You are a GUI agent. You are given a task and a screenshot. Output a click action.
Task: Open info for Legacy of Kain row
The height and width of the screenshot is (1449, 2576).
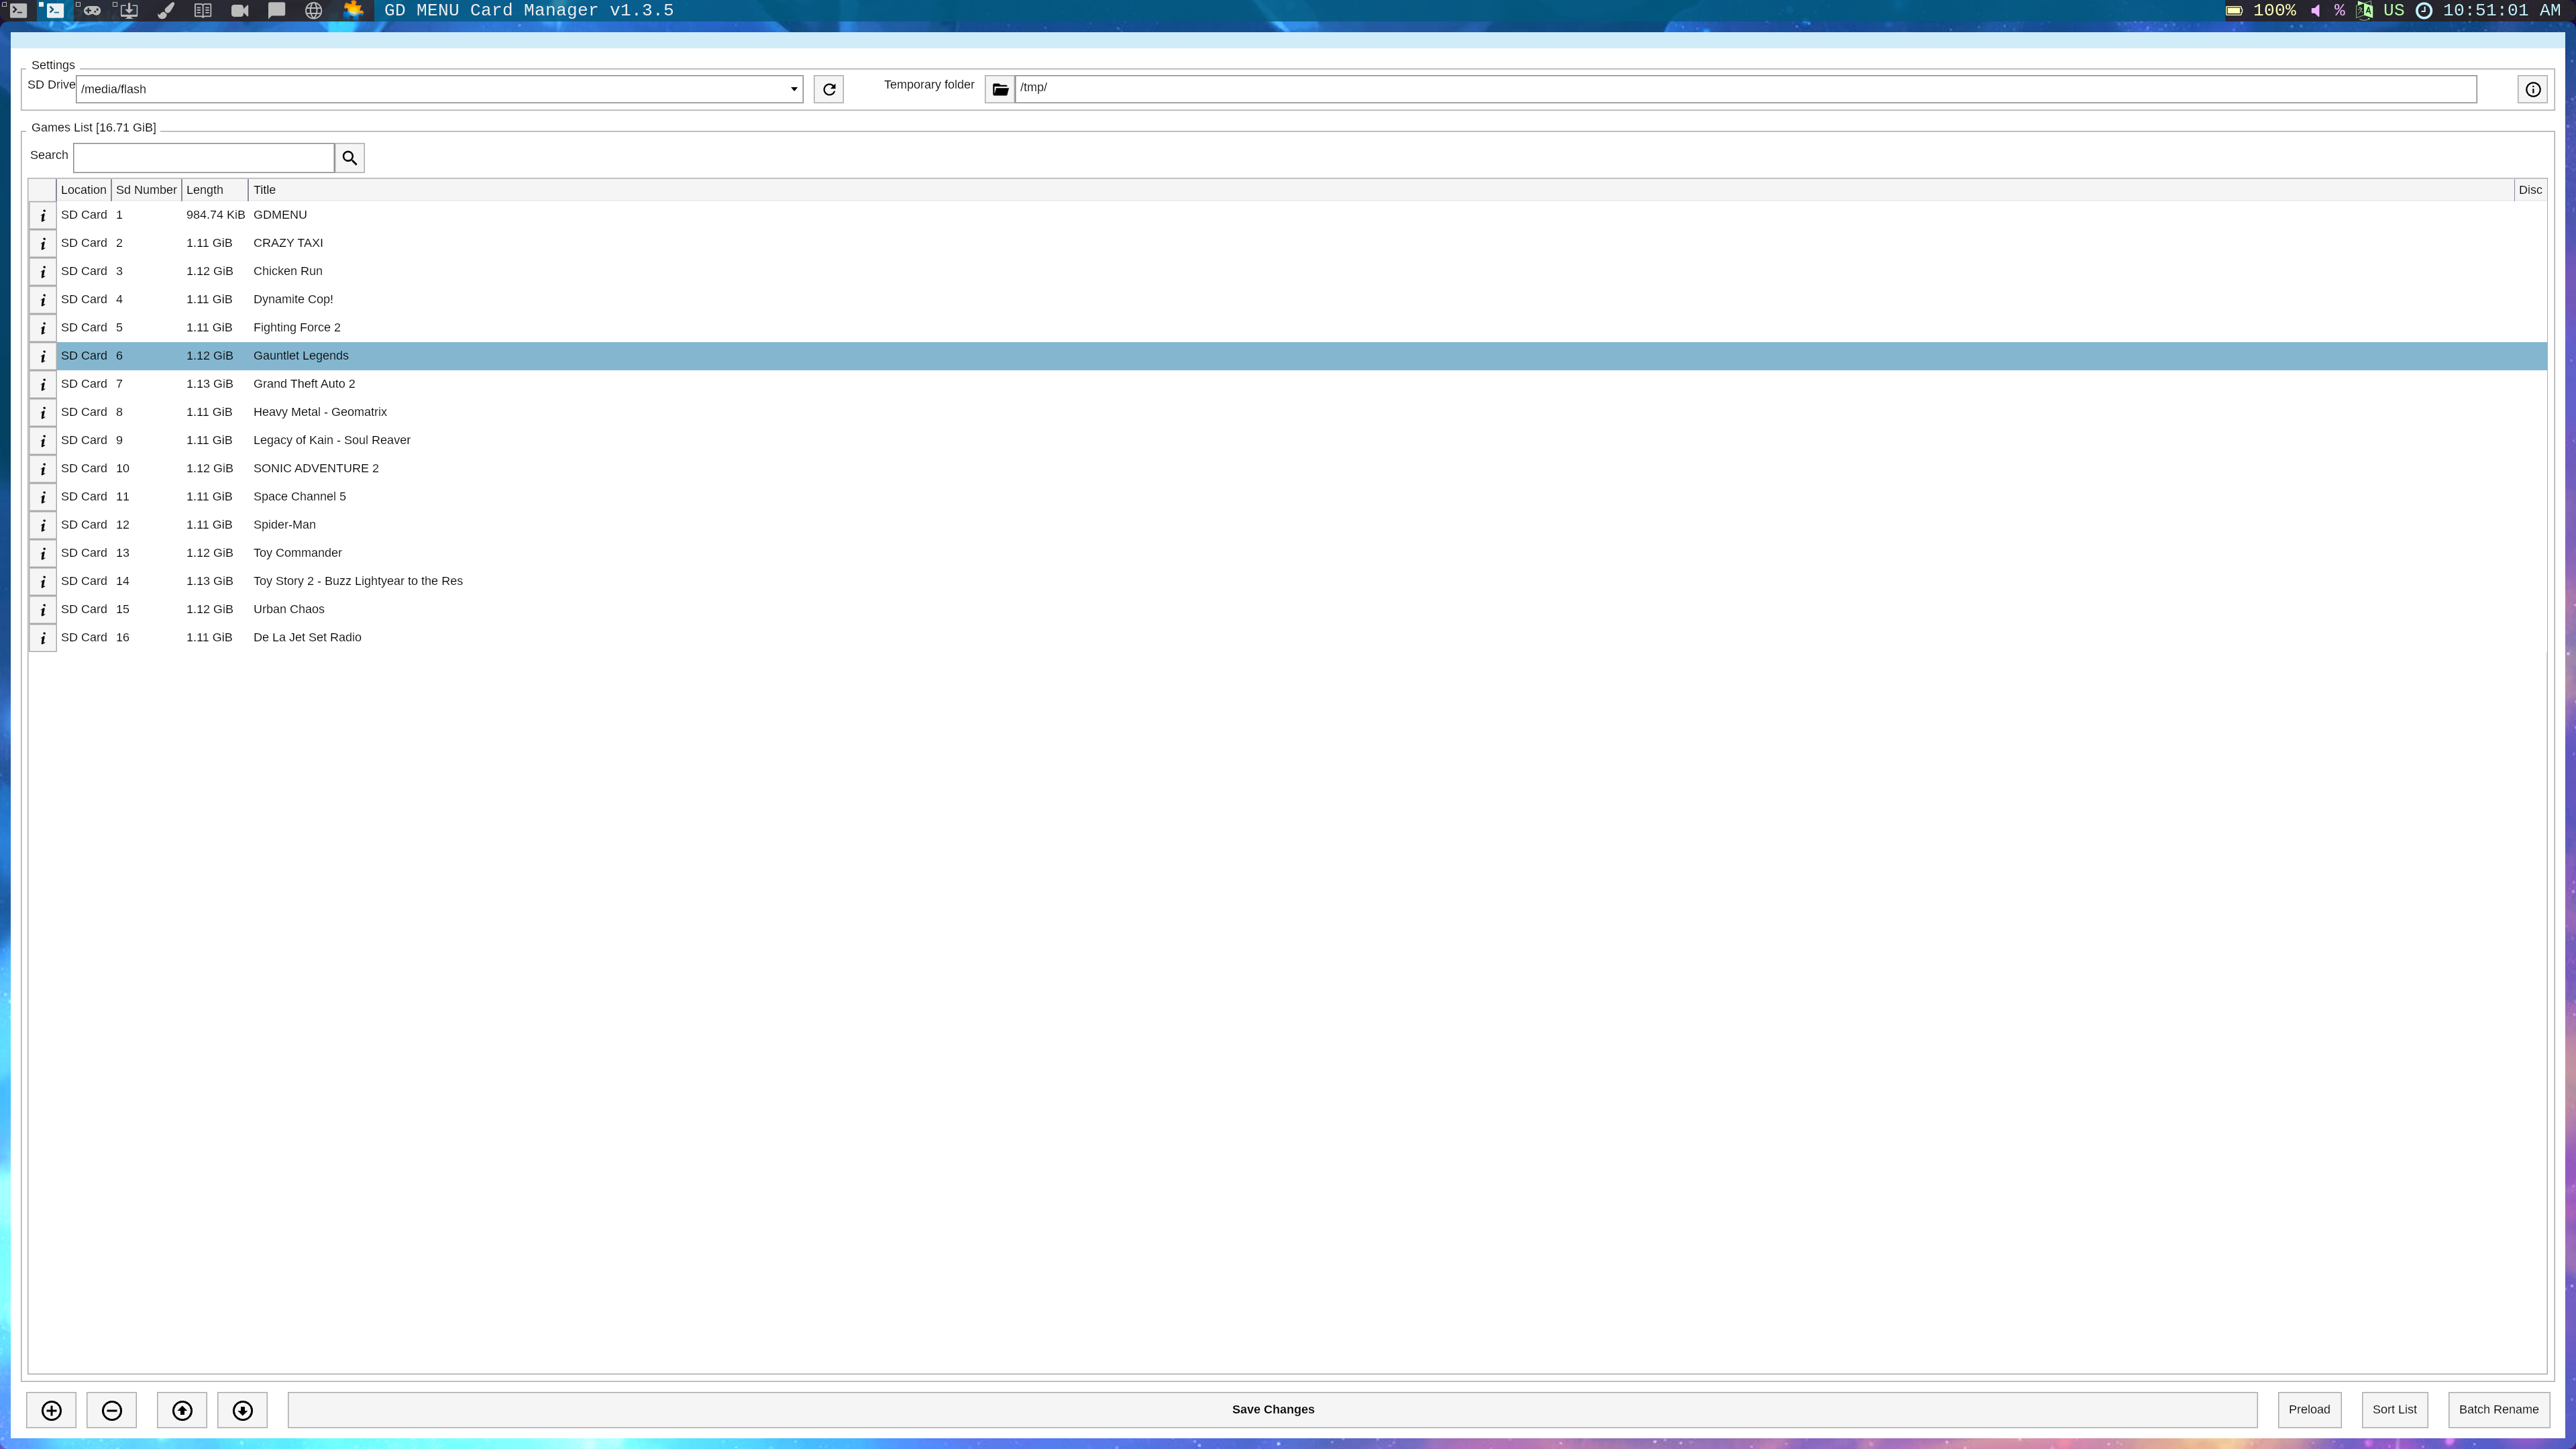(x=43, y=440)
